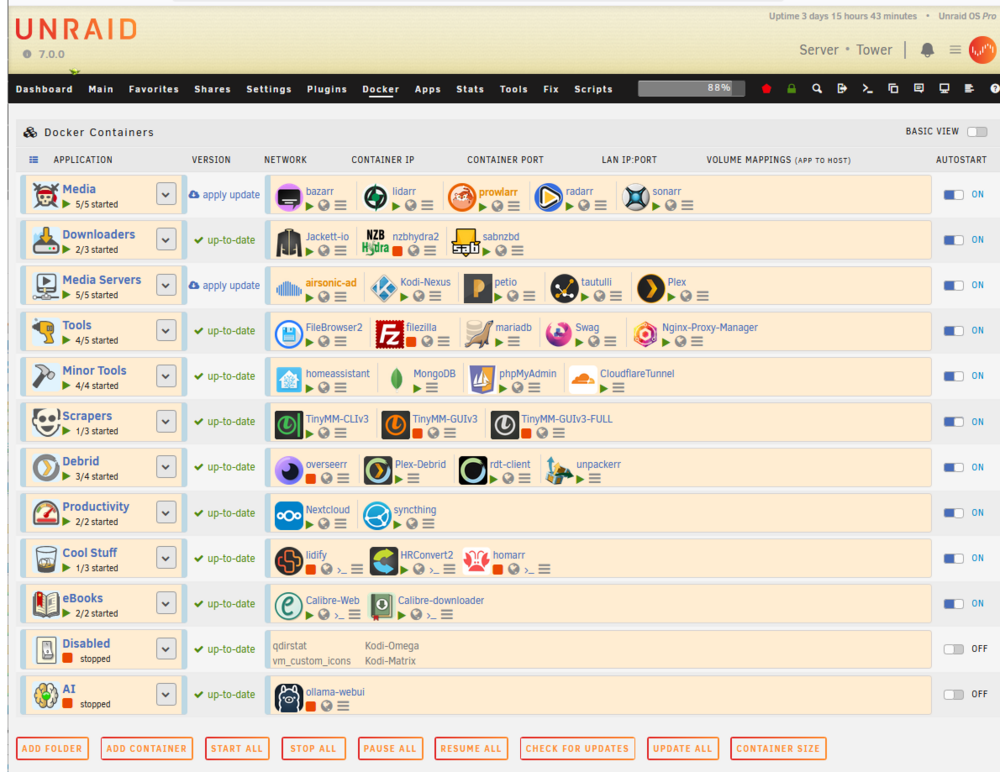Select the radarr container icon
Screen dimensions: 1000x772
pos(548,197)
